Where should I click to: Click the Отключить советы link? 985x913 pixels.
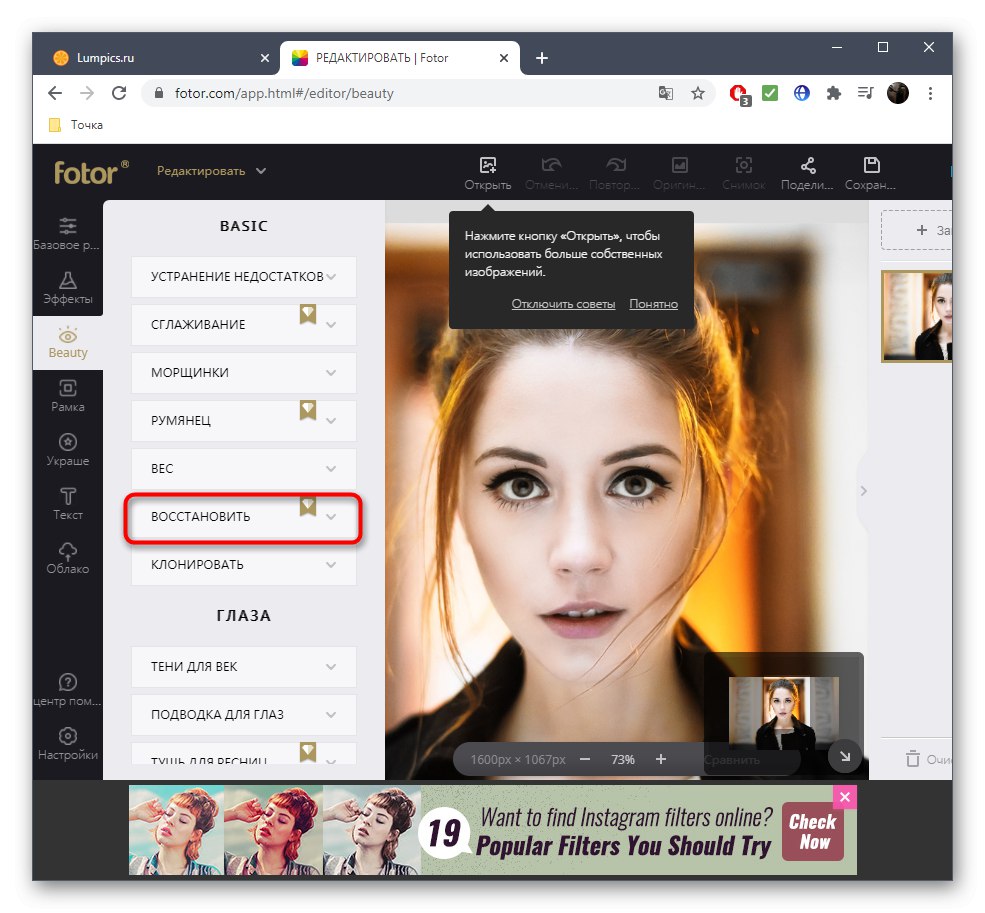(563, 304)
